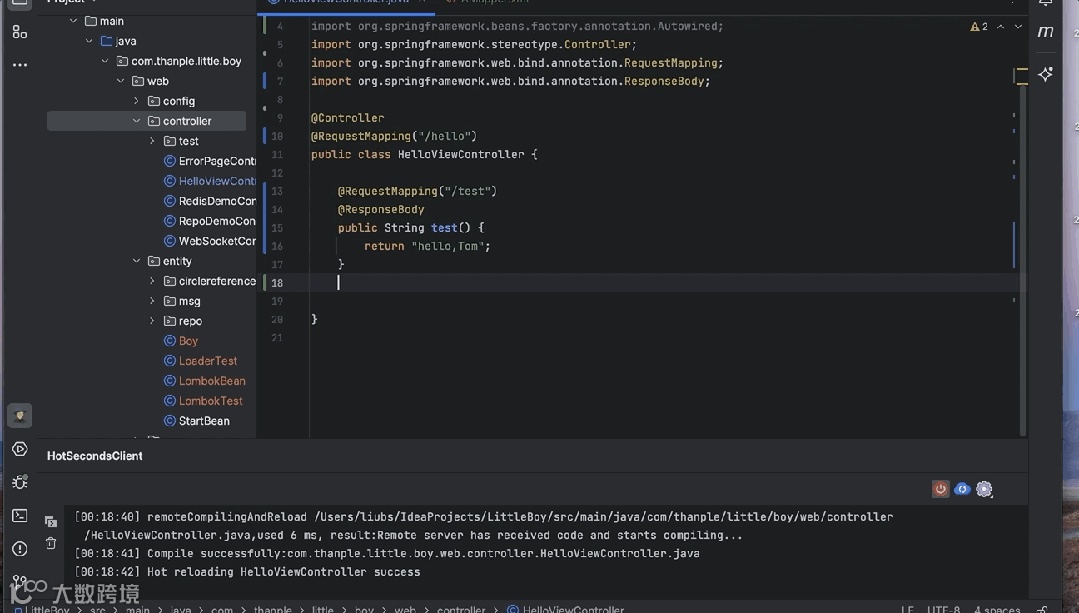Click HelloViewController class name in code

pyautogui.click(x=461, y=154)
